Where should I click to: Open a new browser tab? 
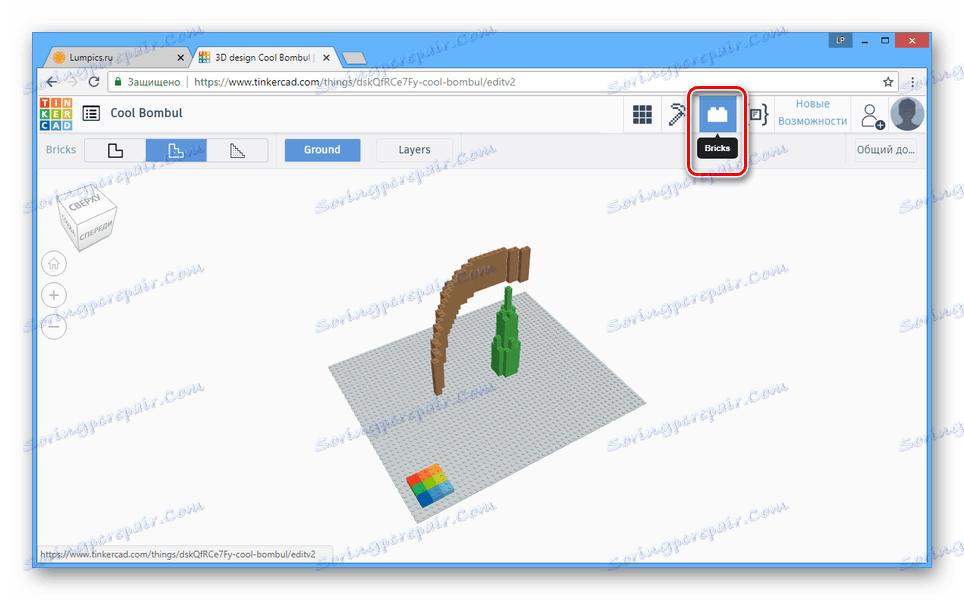click(354, 58)
